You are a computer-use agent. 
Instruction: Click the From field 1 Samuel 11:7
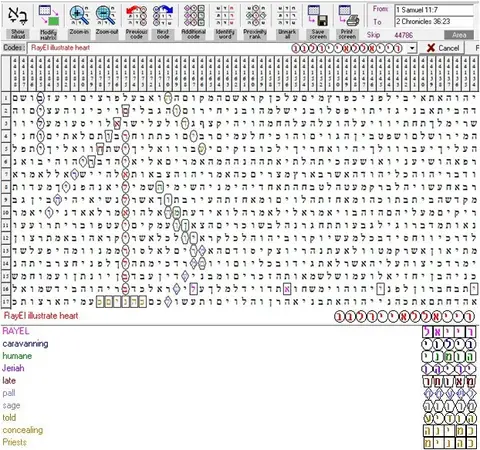pos(434,10)
